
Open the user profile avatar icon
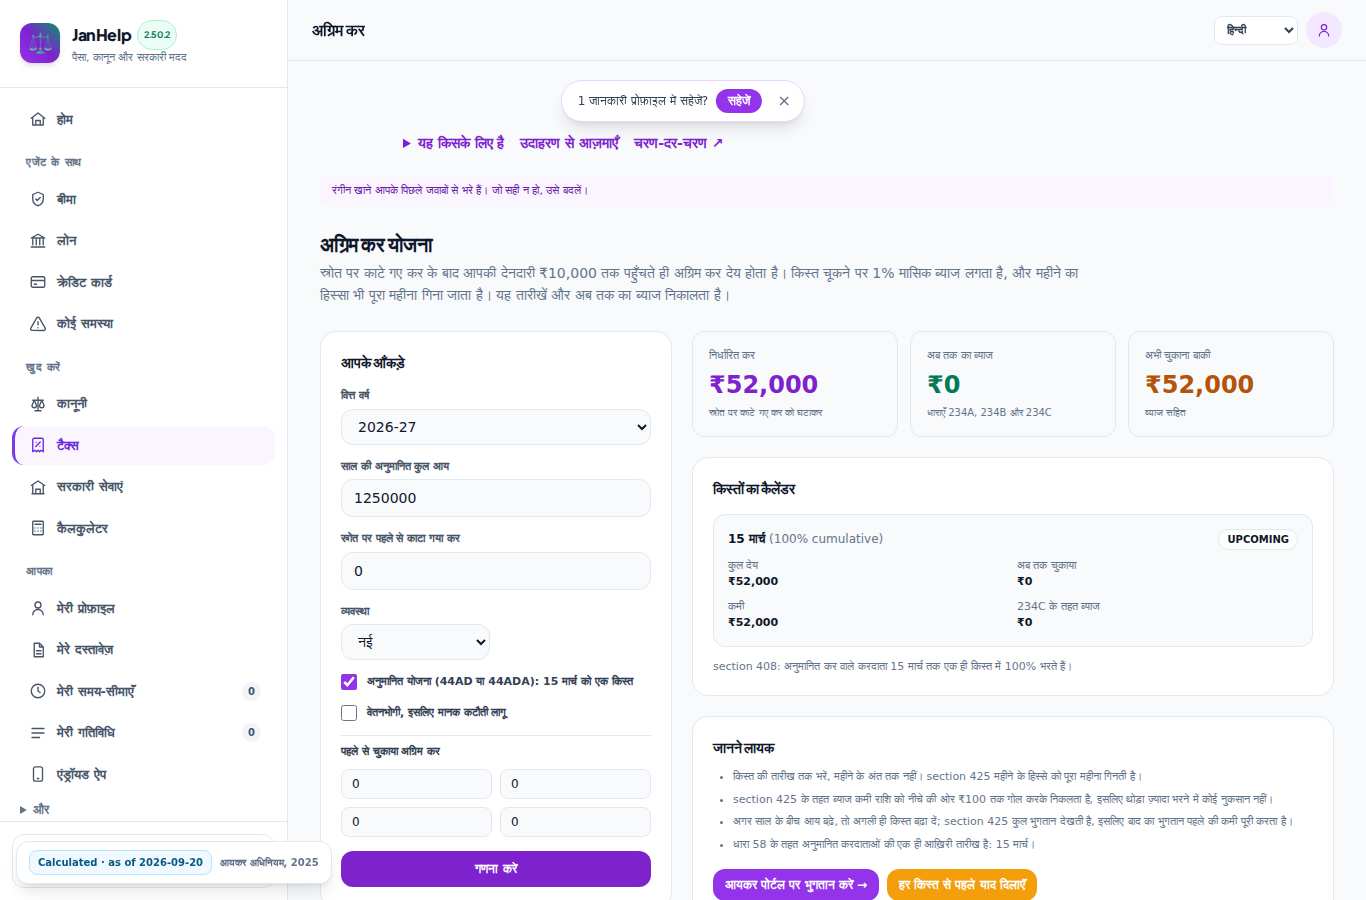(x=1324, y=30)
